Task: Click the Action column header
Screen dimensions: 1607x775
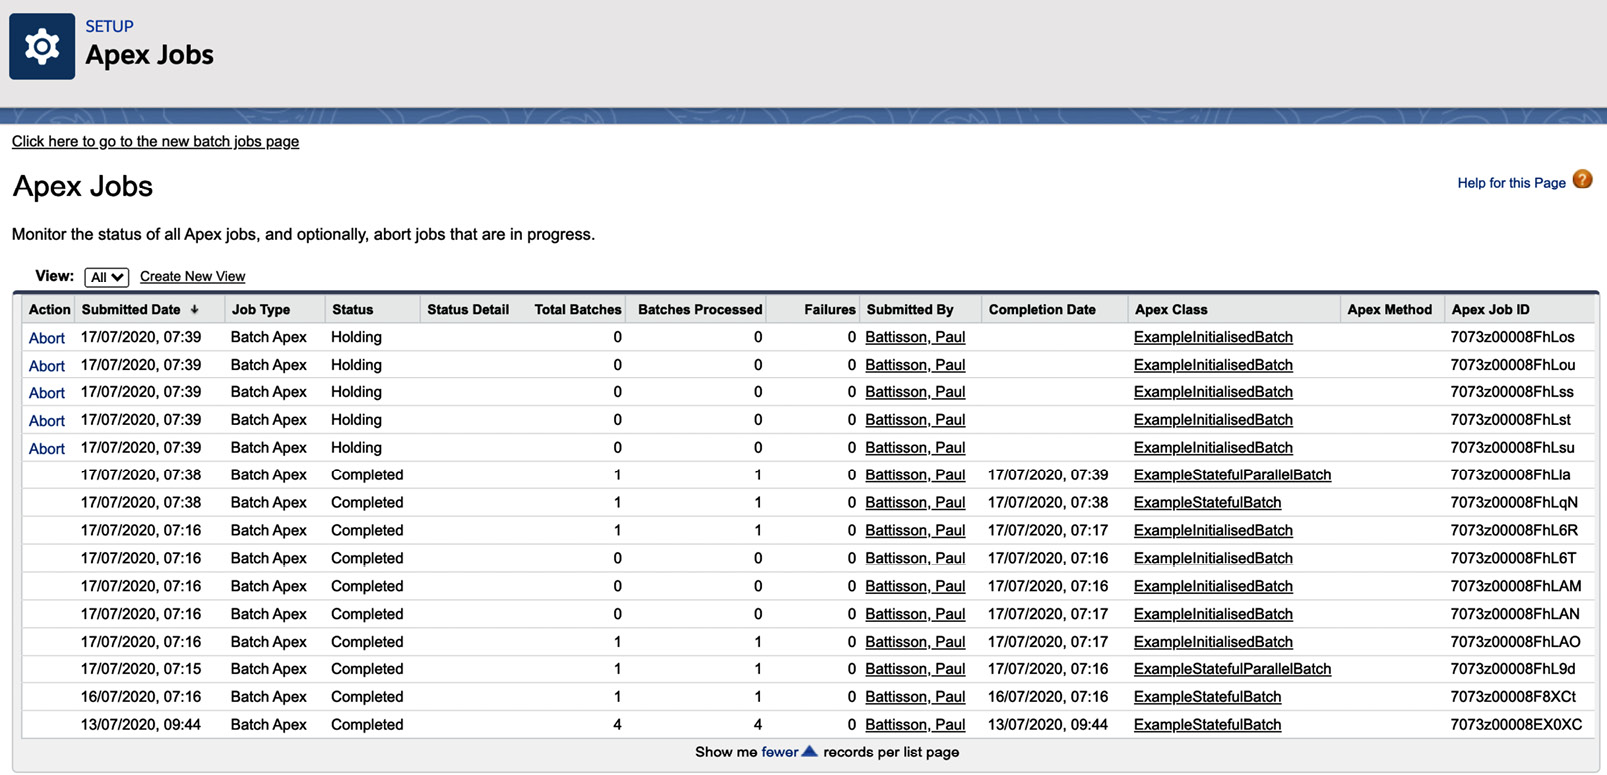Action: (49, 310)
